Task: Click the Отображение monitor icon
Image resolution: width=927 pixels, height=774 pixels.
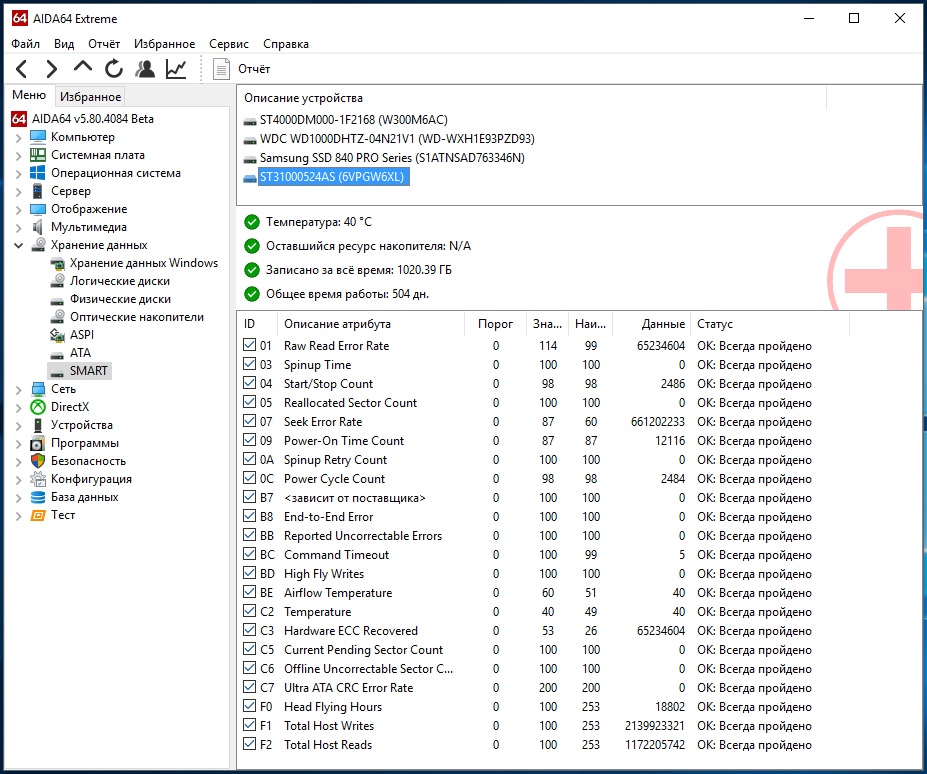Action: point(38,209)
